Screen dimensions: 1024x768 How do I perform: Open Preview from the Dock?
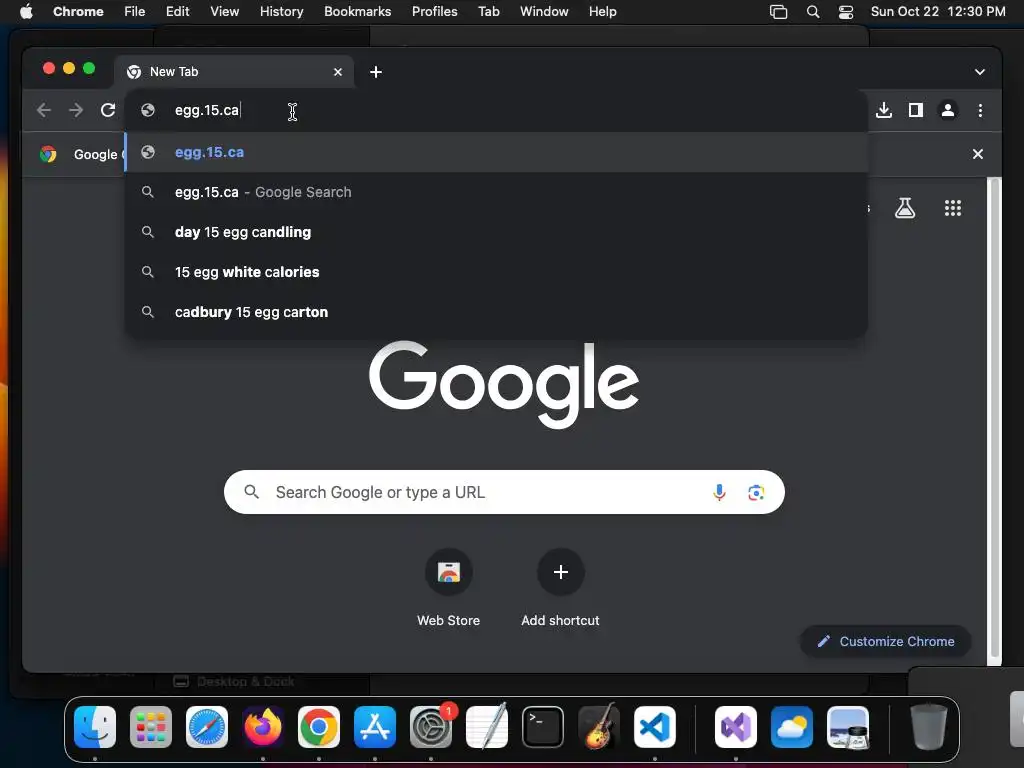(x=848, y=727)
